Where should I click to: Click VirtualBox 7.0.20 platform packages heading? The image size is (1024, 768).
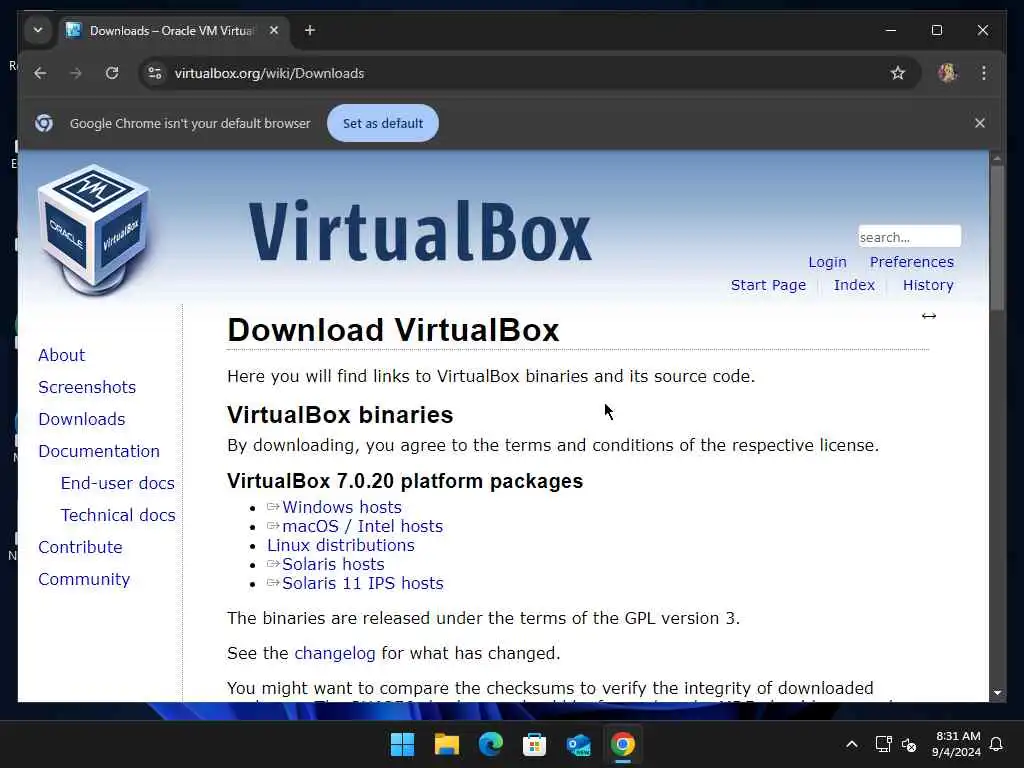405,481
